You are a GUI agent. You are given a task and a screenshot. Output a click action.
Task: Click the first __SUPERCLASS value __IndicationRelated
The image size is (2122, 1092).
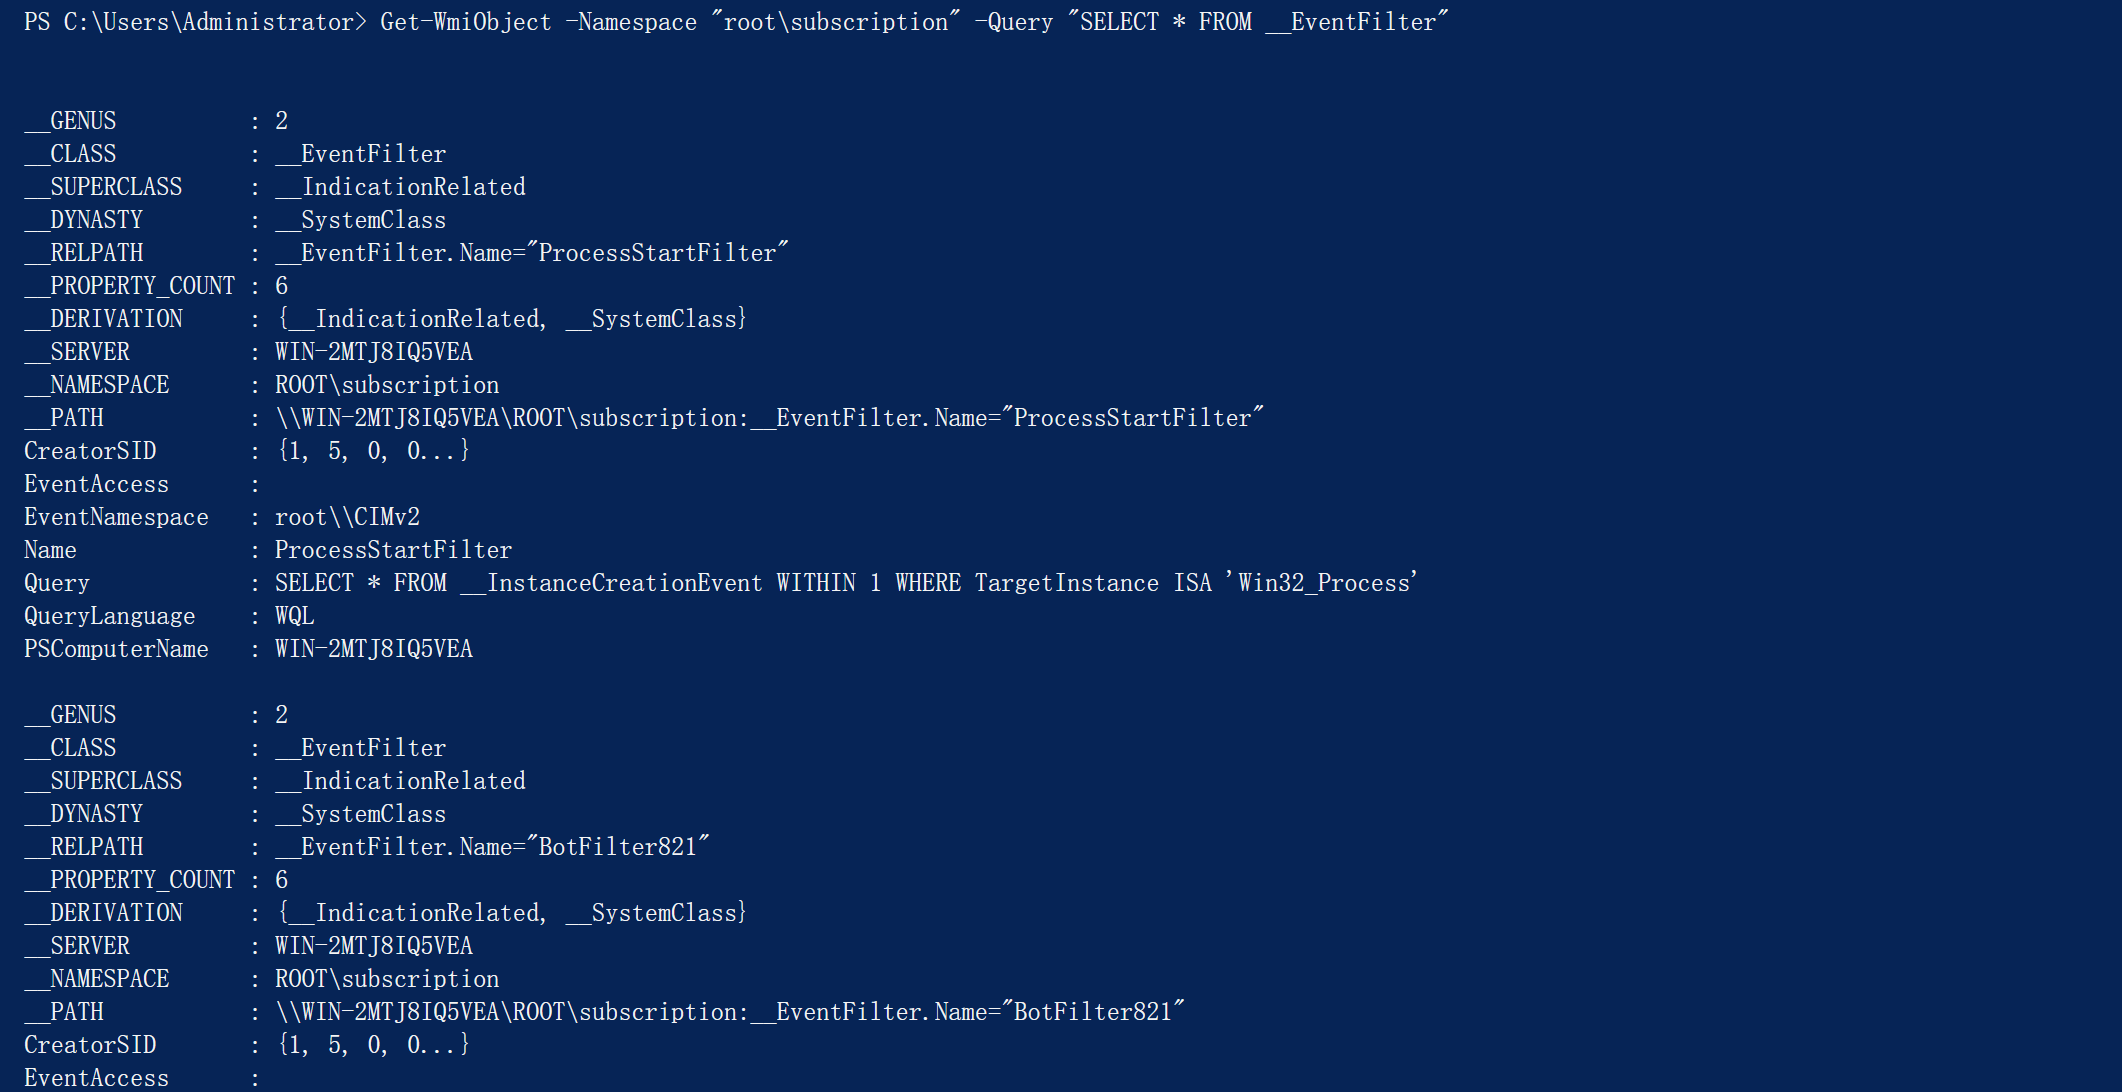(400, 187)
